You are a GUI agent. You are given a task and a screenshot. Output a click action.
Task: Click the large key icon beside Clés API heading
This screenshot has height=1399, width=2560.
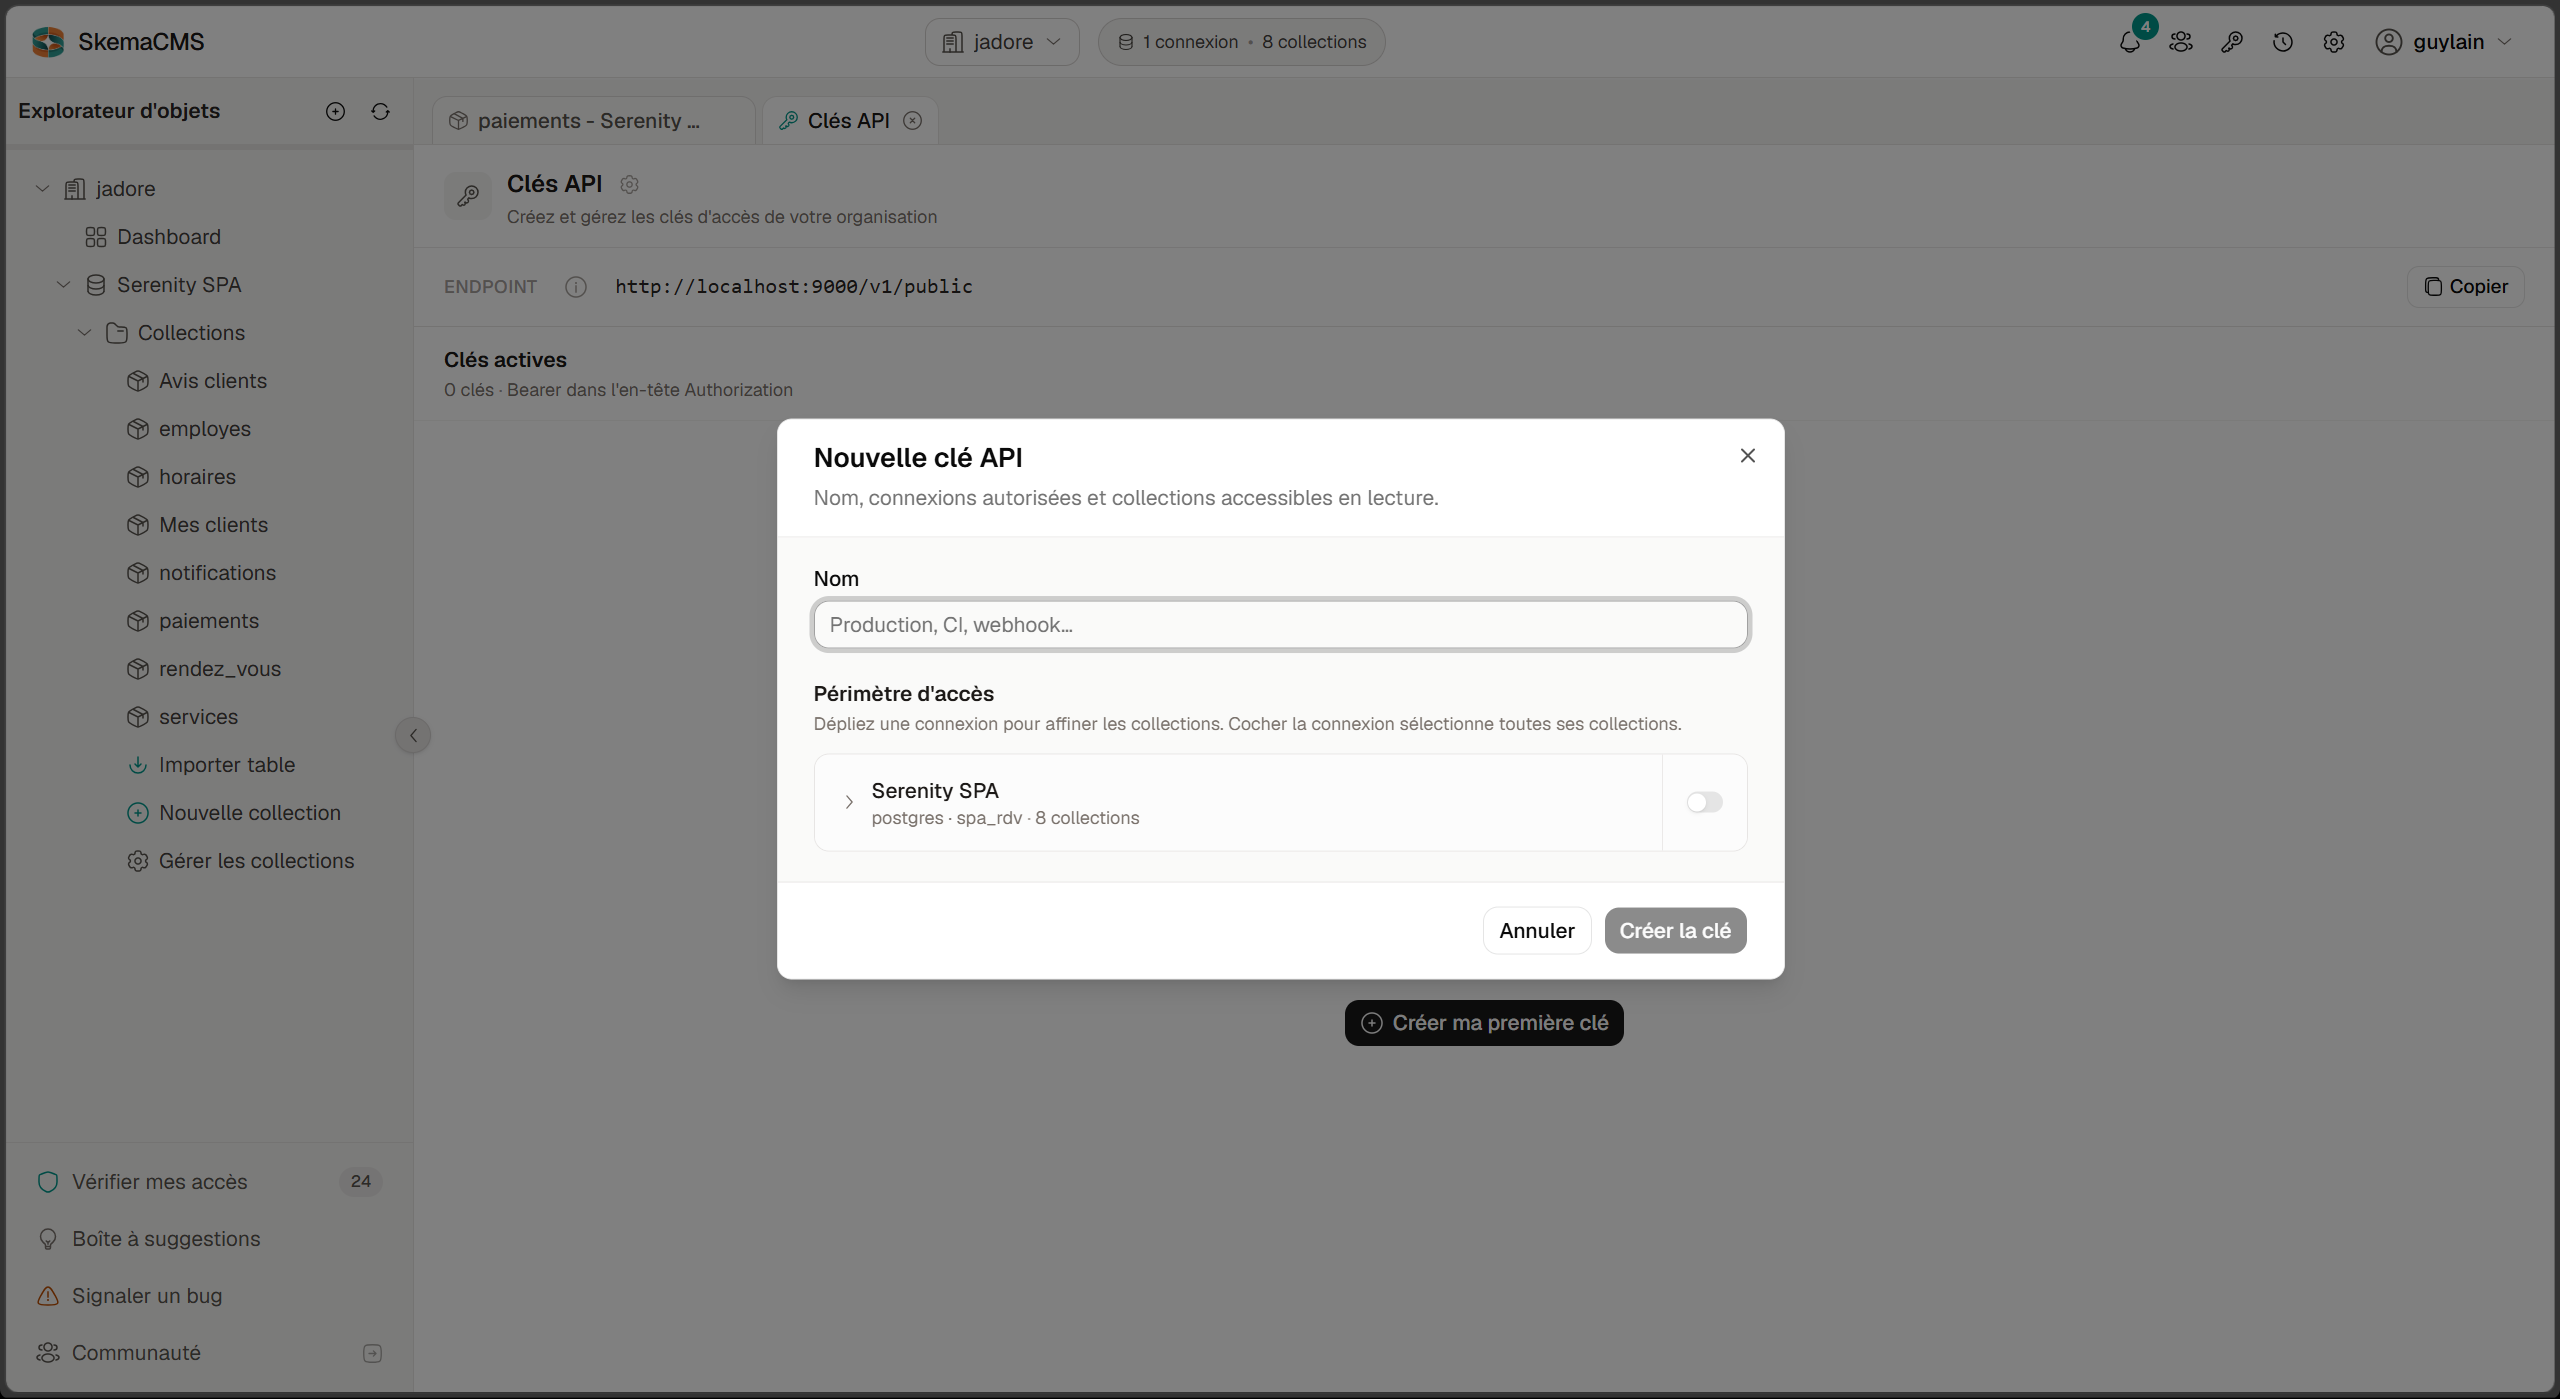click(x=467, y=196)
